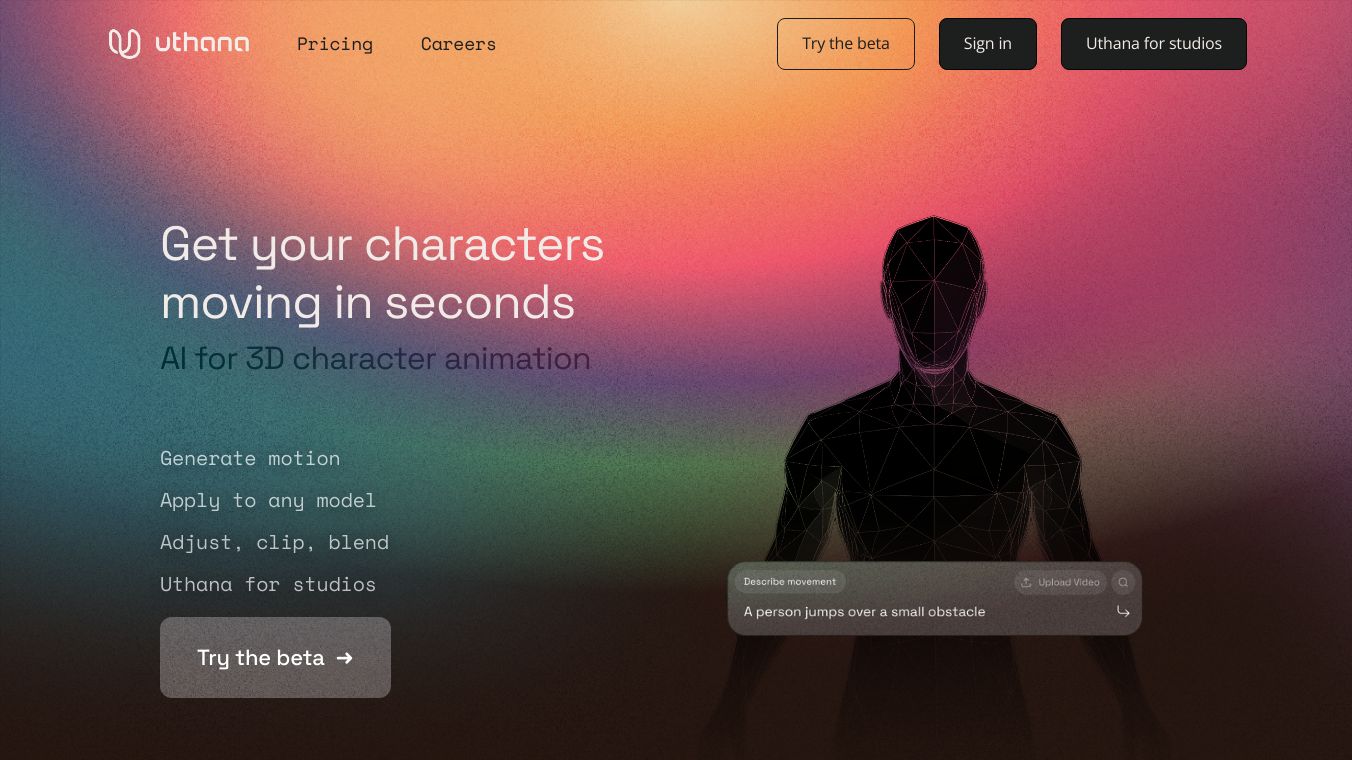Screen dimensions: 1352x760
Task: Select the Describe movement tab
Action: tap(790, 582)
